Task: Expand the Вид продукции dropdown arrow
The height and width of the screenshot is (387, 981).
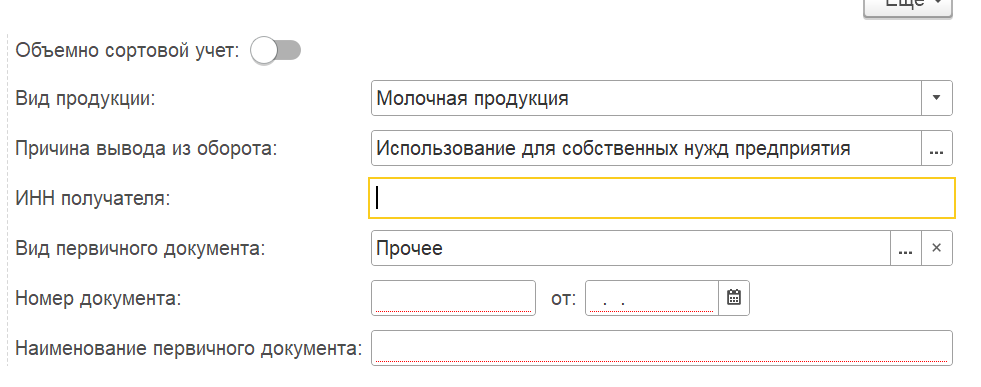Action: pos(937,98)
